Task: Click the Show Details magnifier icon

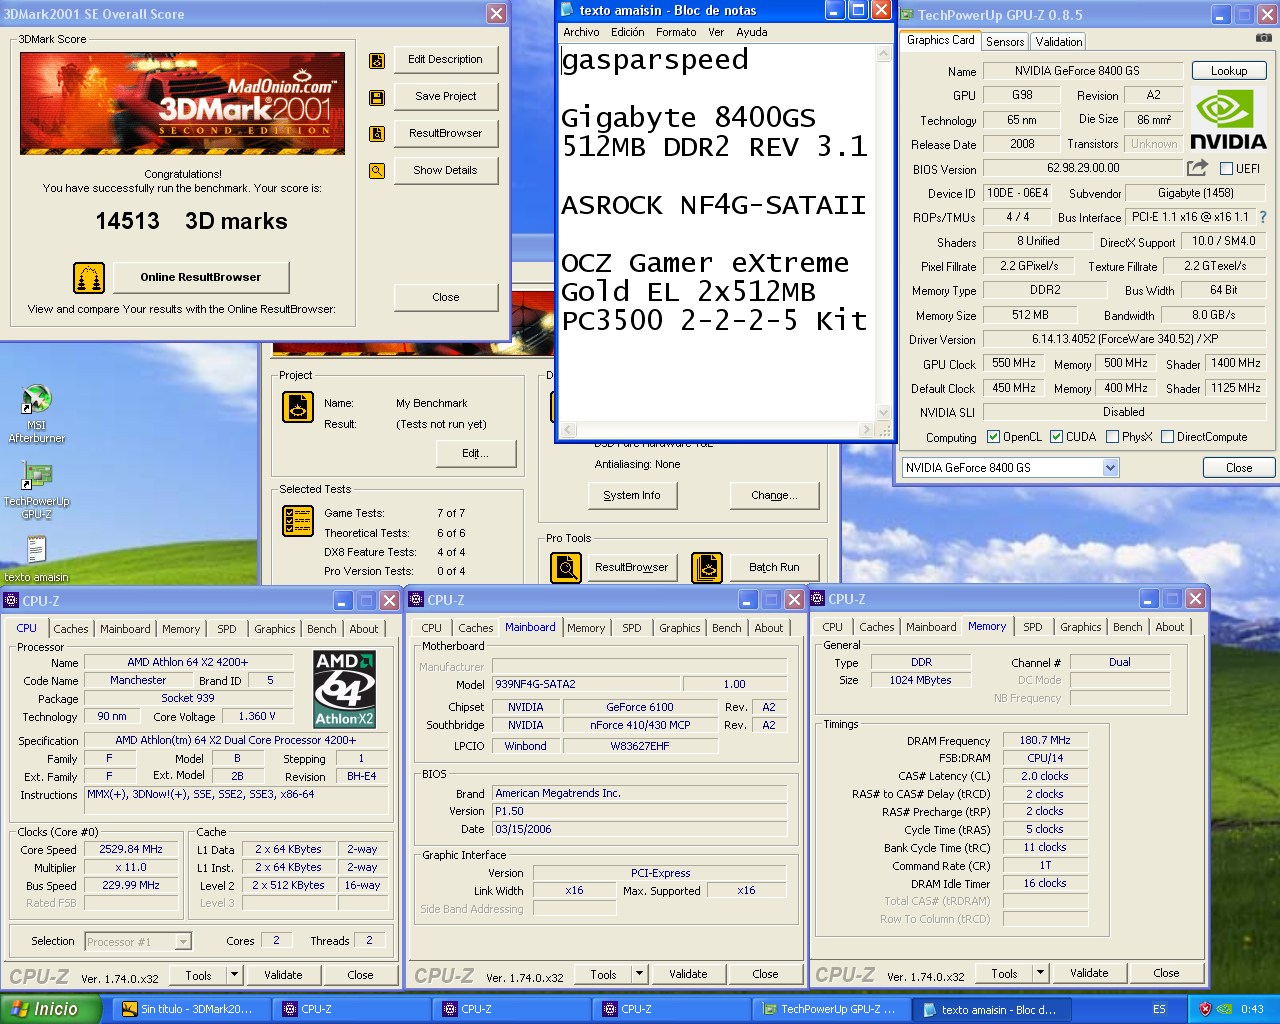Action: (377, 171)
